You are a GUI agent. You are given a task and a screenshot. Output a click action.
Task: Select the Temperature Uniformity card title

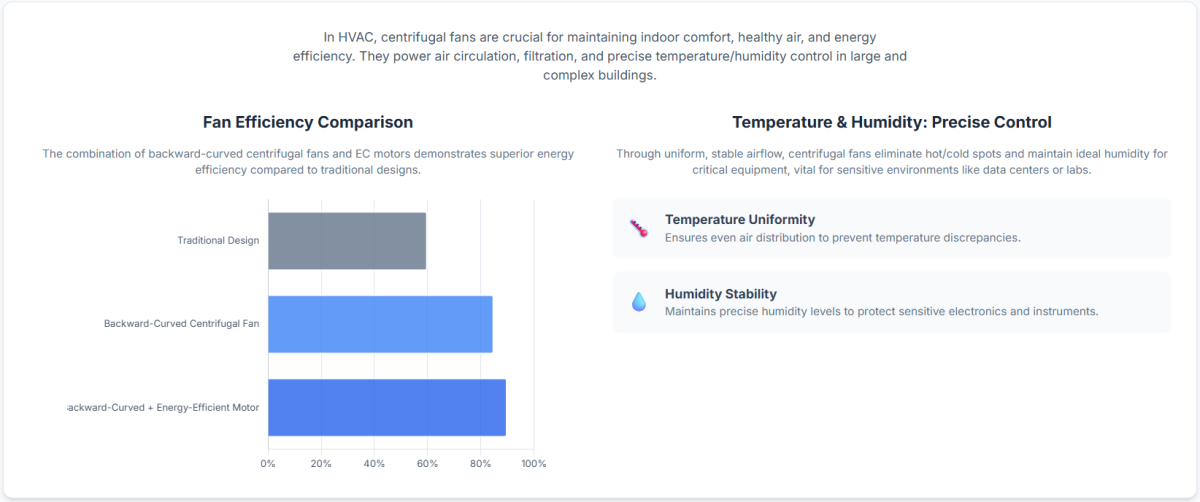pos(740,220)
